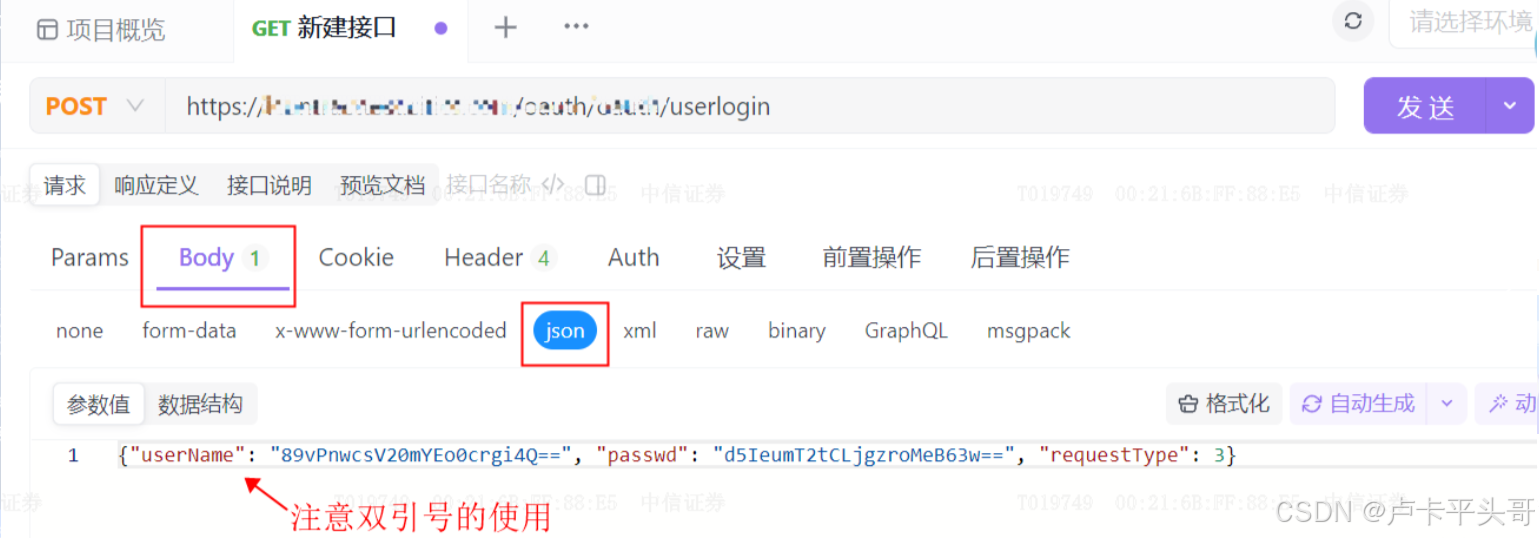Screen dimensions: 1539x538
Task: Select the 接口说明 sub-tab
Action: (x=269, y=185)
